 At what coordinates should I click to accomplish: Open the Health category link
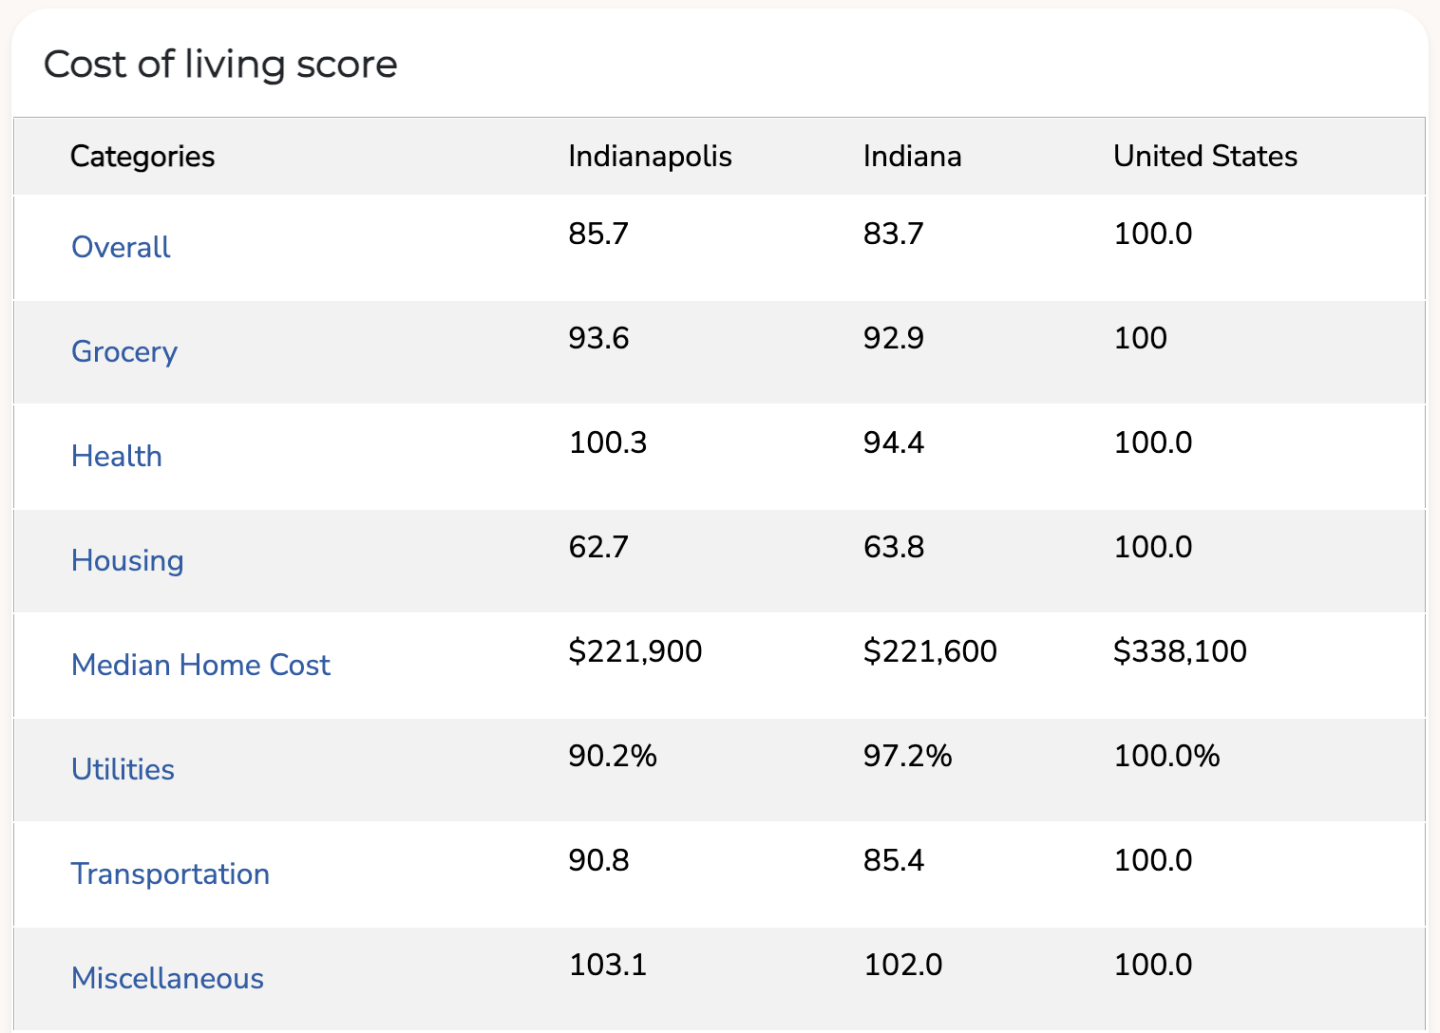point(117,456)
